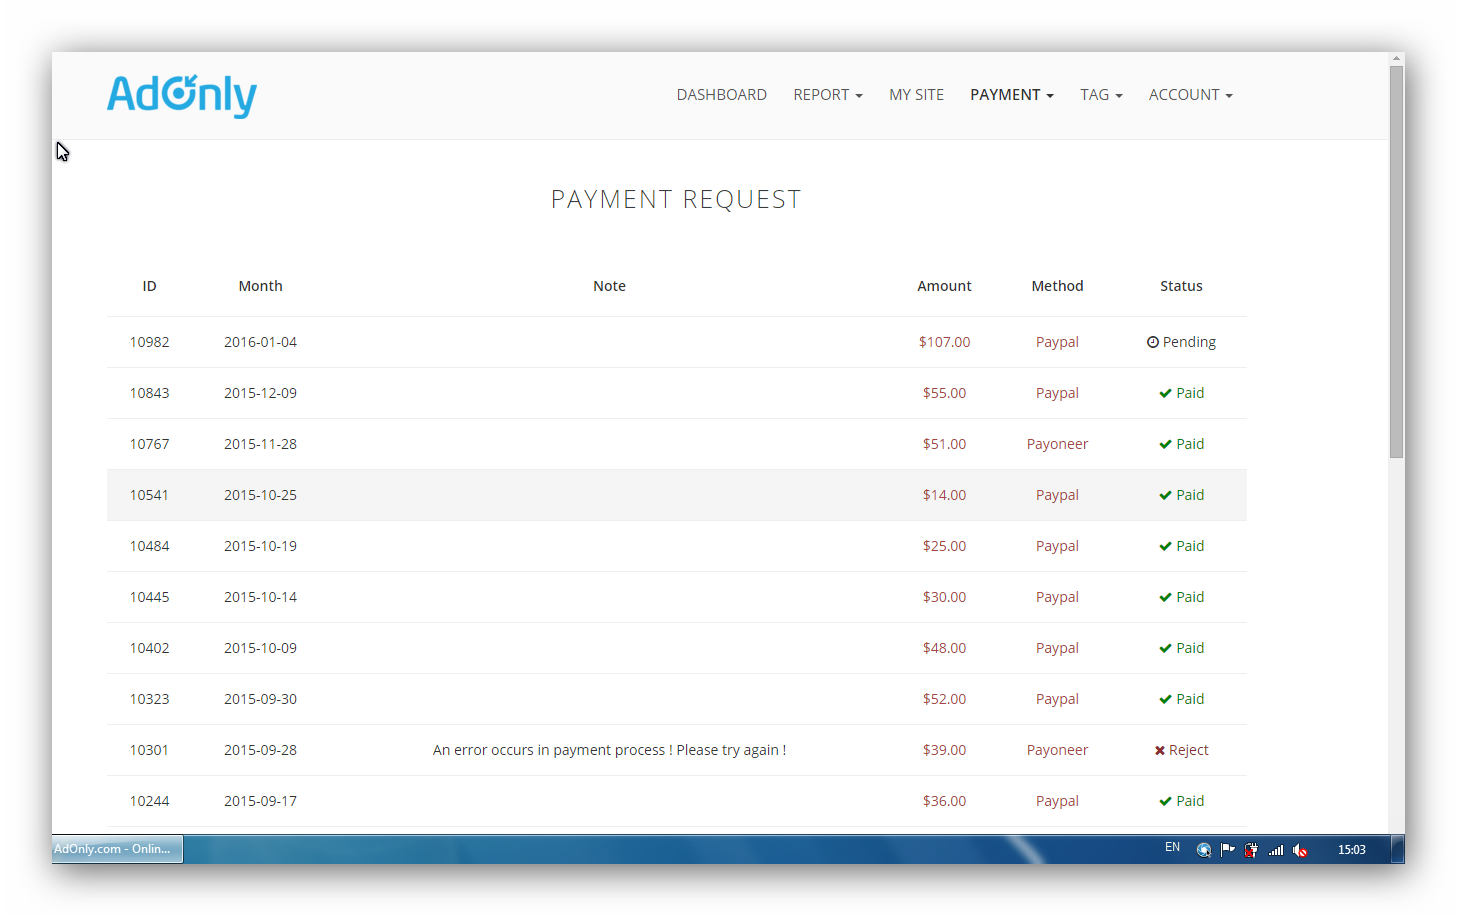The image size is (1457, 916).
Task: Click the muted volume tray icon
Action: coord(1300,850)
